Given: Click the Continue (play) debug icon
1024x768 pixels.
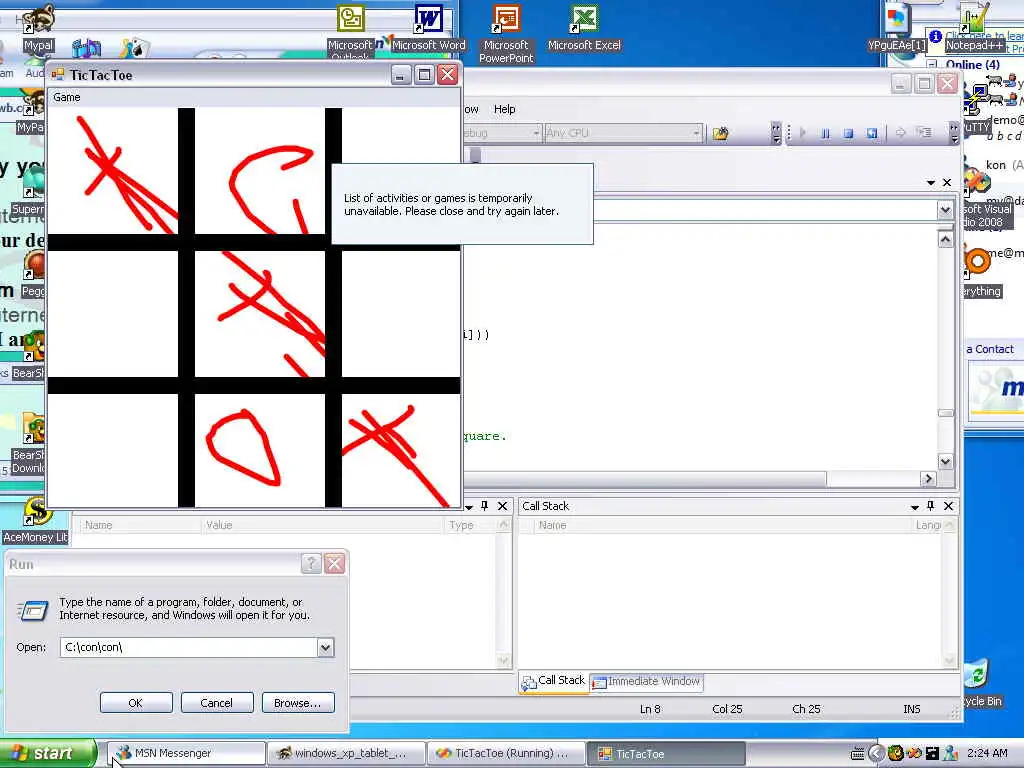Looking at the screenshot, I should [803, 133].
